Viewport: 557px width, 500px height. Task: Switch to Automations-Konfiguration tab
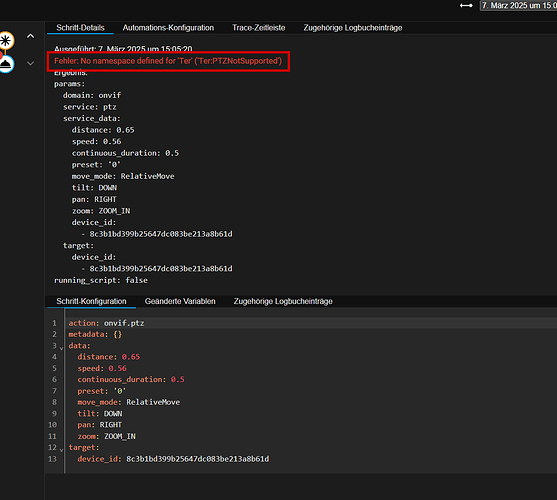[168, 28]
